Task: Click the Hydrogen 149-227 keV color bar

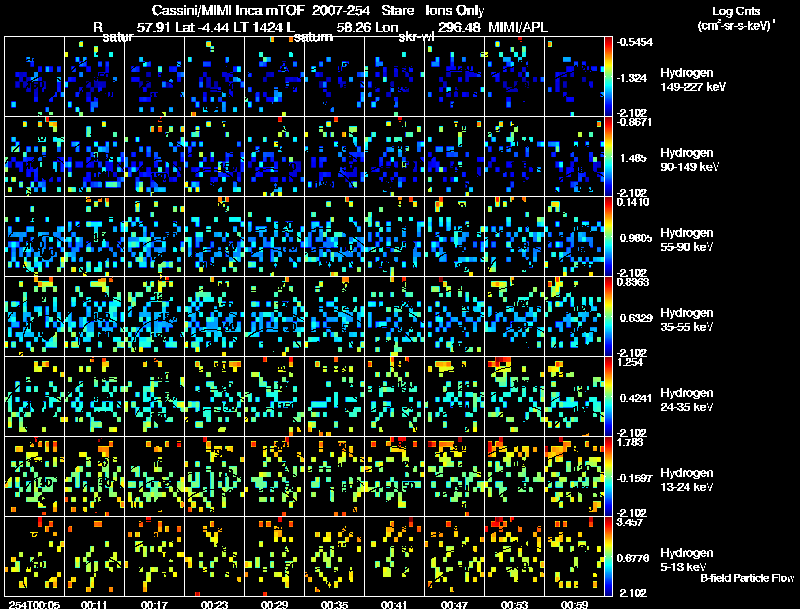Action: 608,77
